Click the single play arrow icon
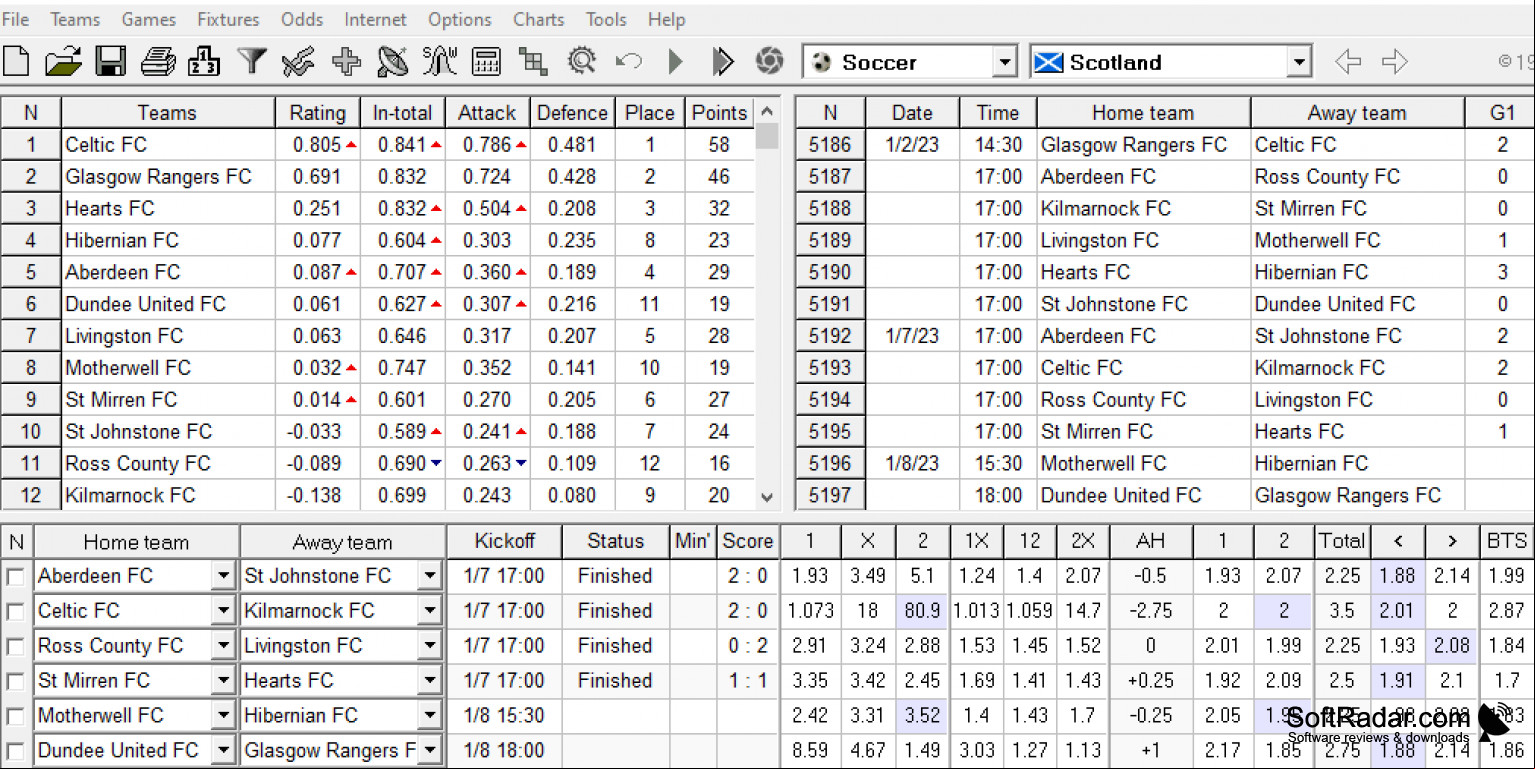Screen dimensions: 1535x769 (x=676, y=62)
